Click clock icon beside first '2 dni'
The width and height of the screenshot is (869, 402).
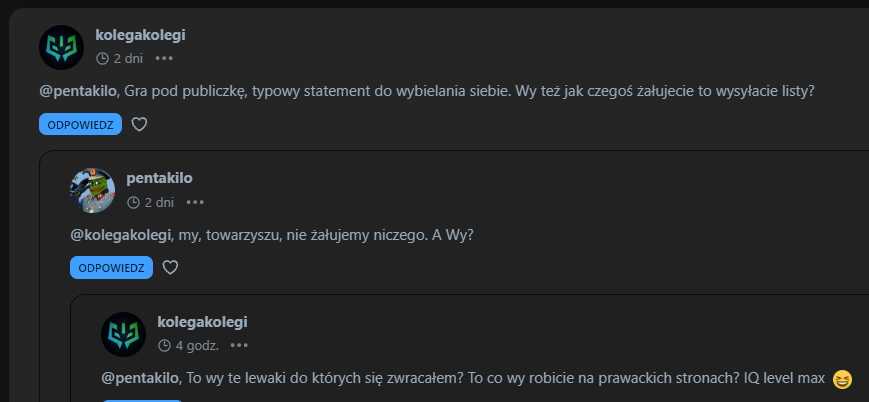pyautogui.click(x=103, y=58)
